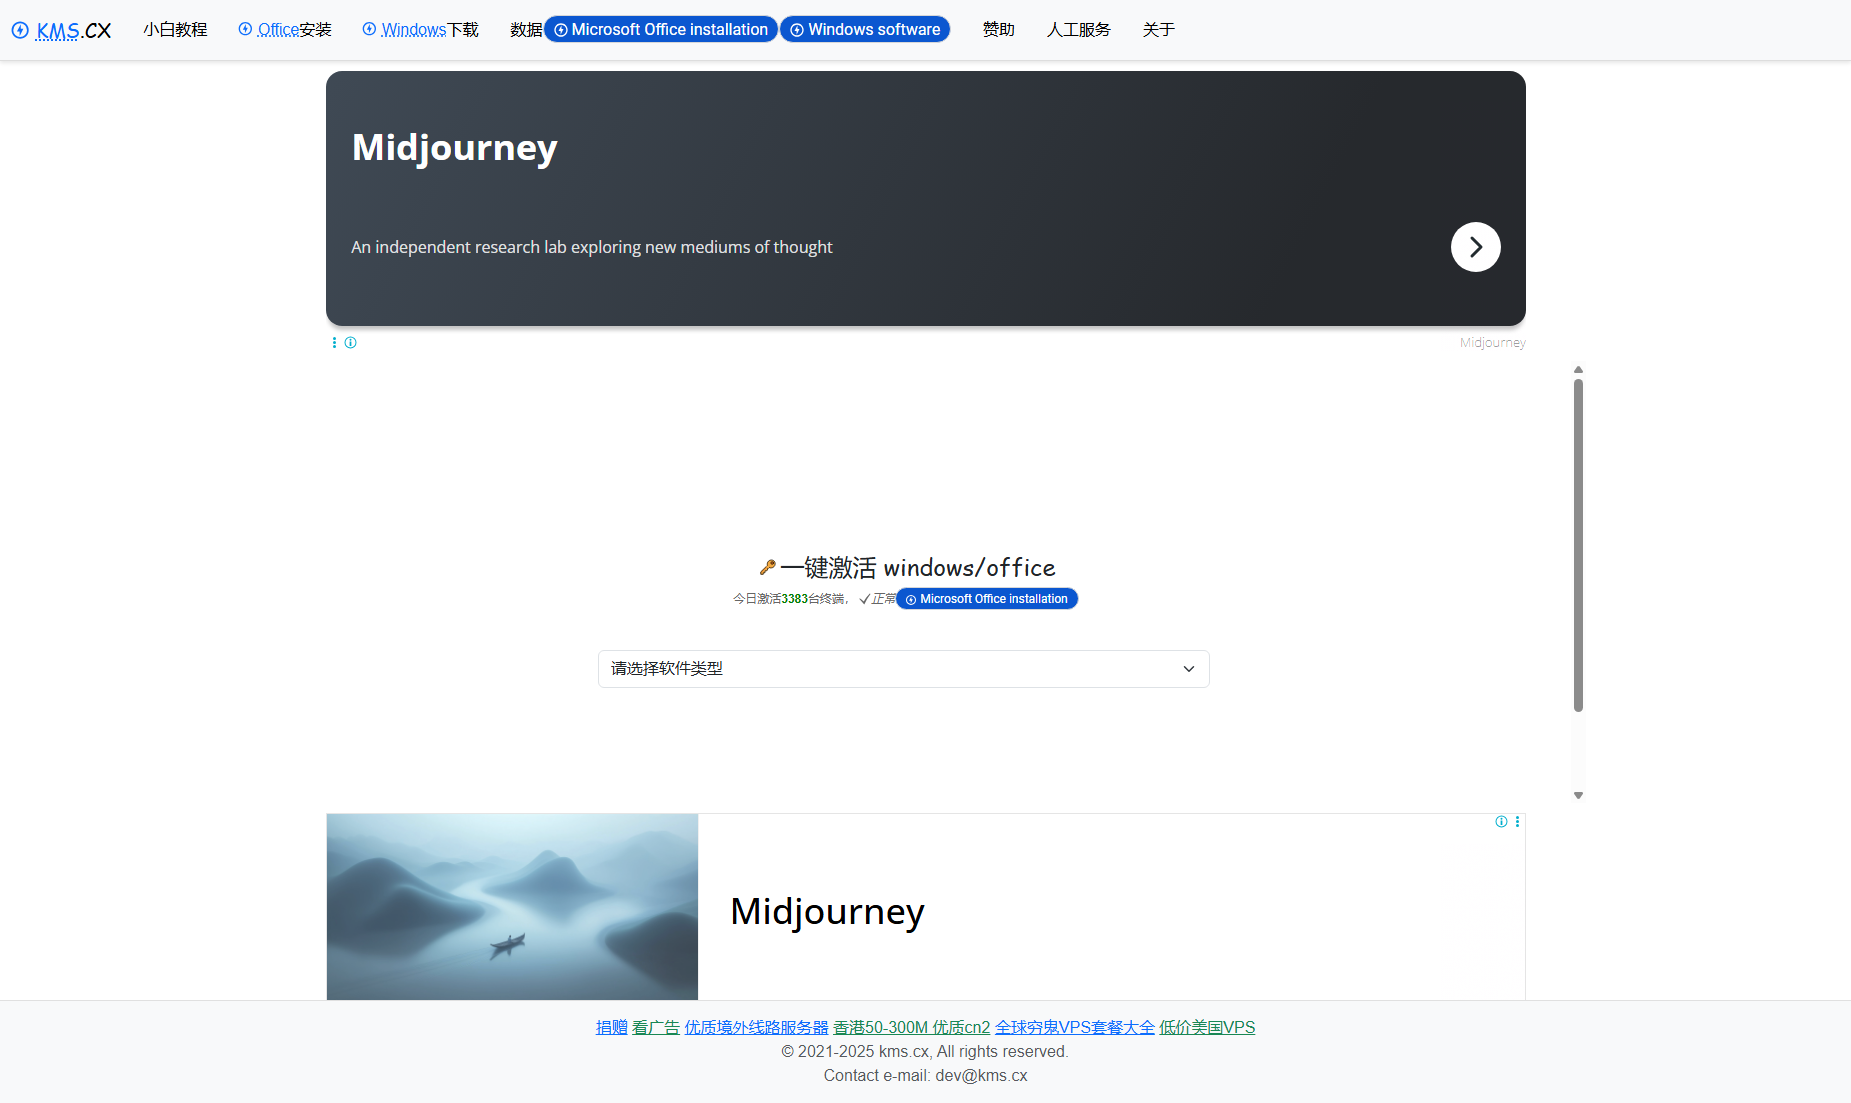The image size is (1851, 1103).
Task: Click the logo circle icon beside KMS.CX
Action: click(20, 30)
